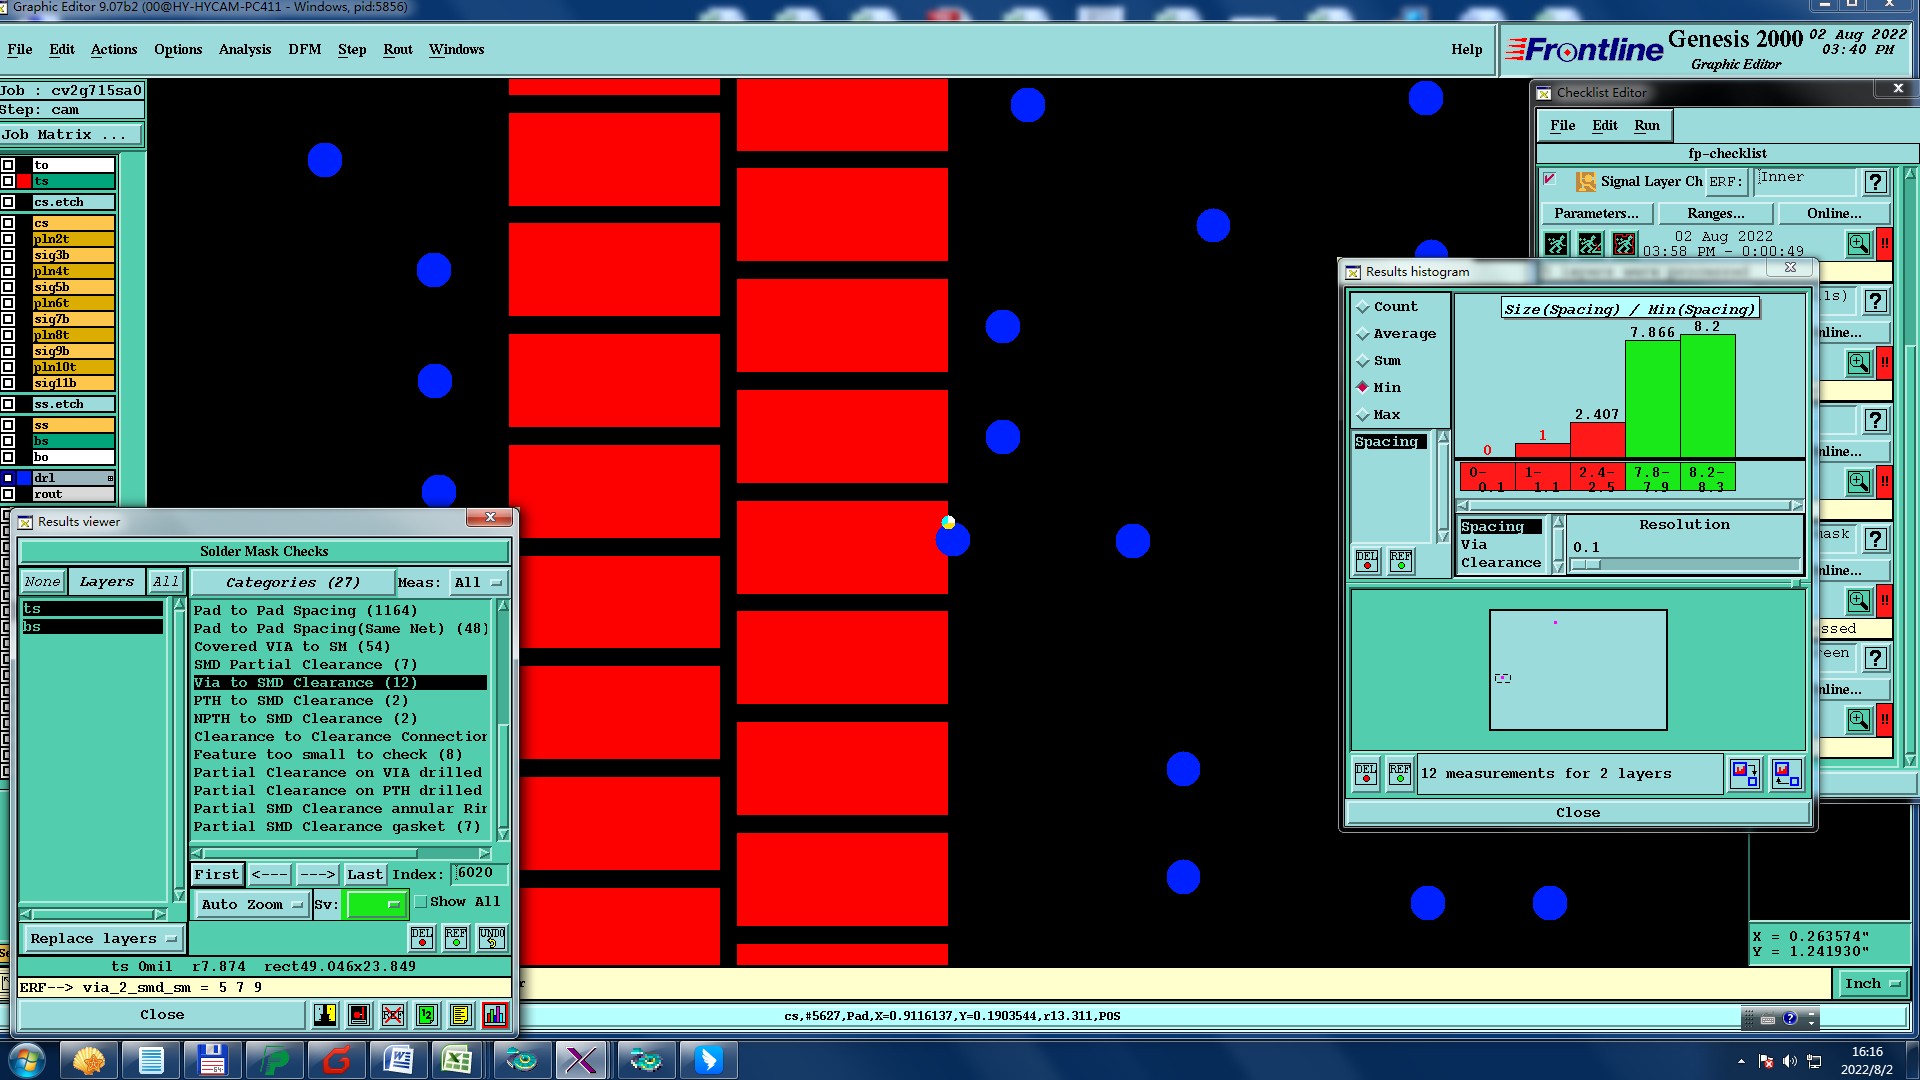Click first run-action icon in Checklist Editor

[x=1557, y=243]
